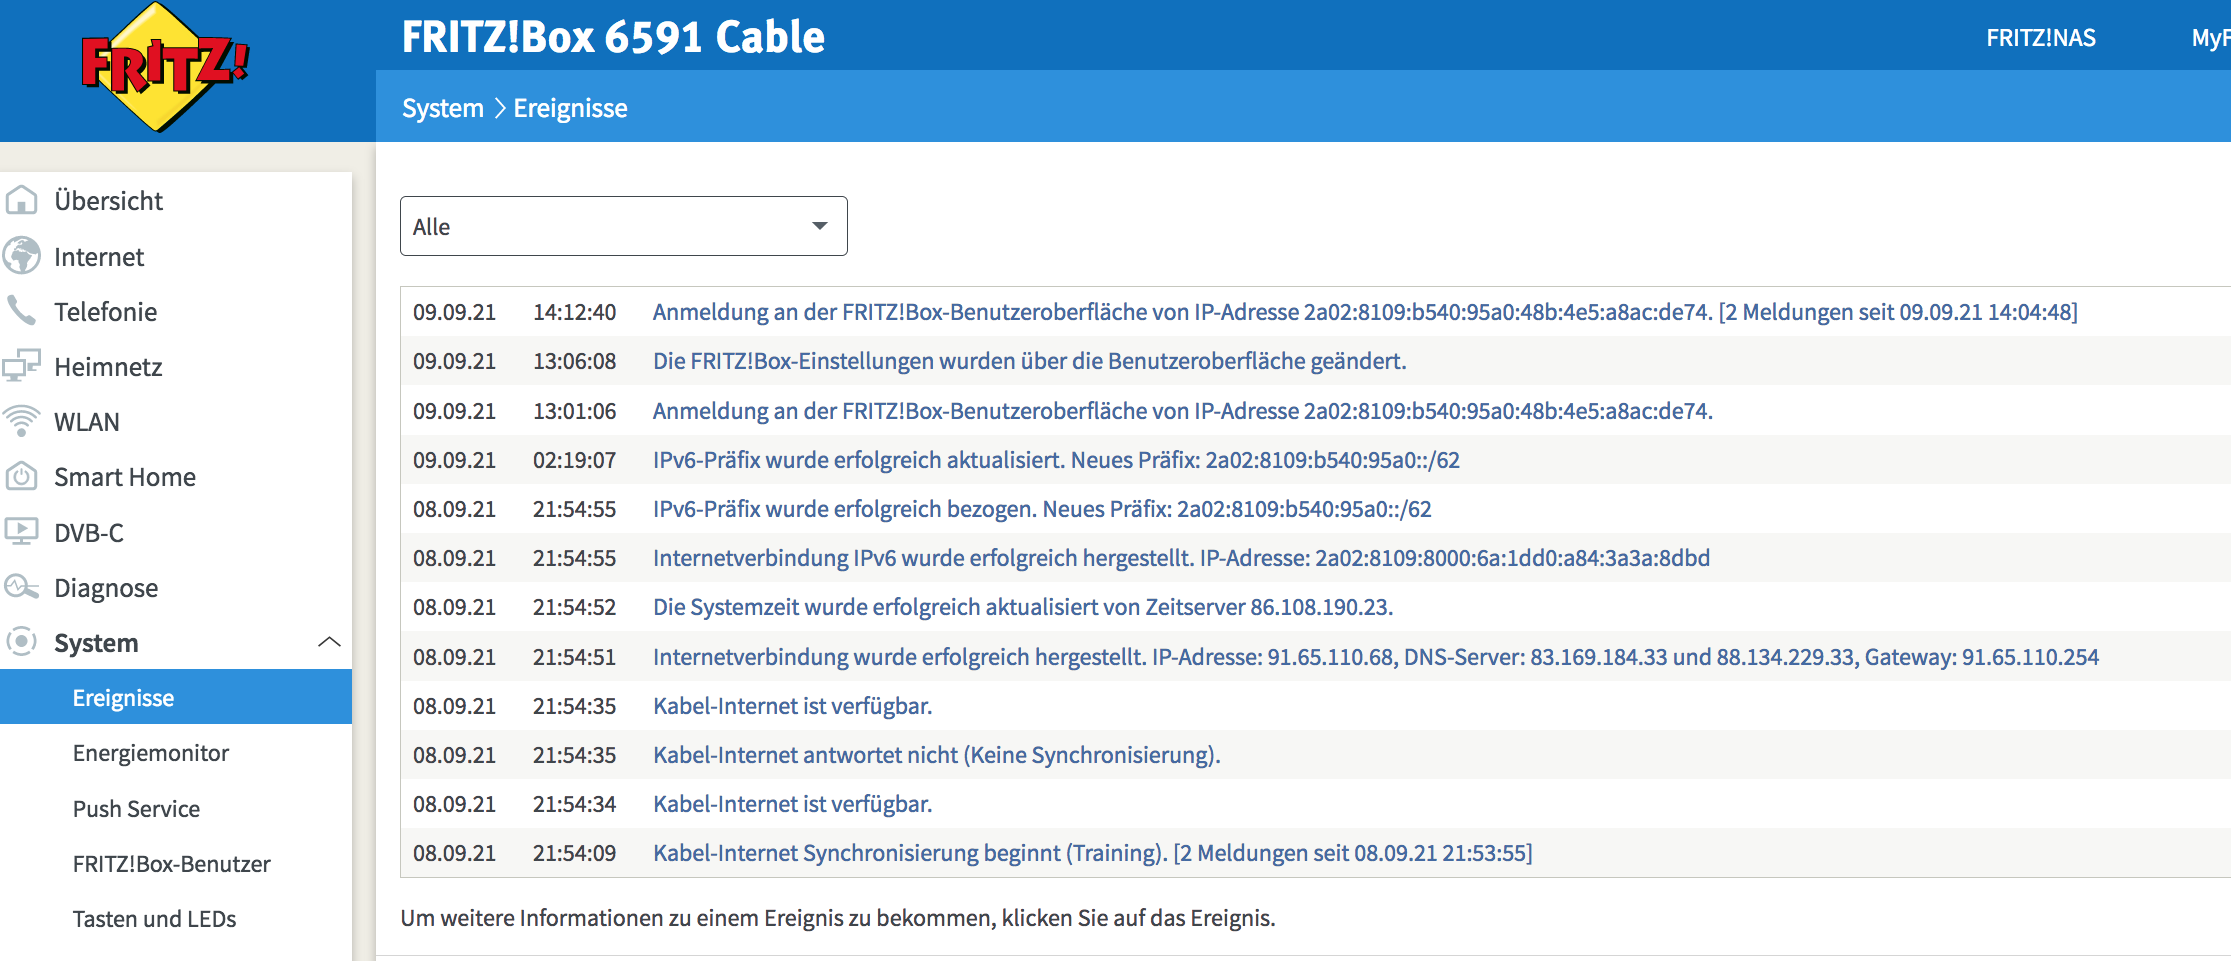The height and width of the screenshot is (961, 2231).
Task: Open FRITZ!Box-Benutzer settings page
Action: (x=172, y=864)
